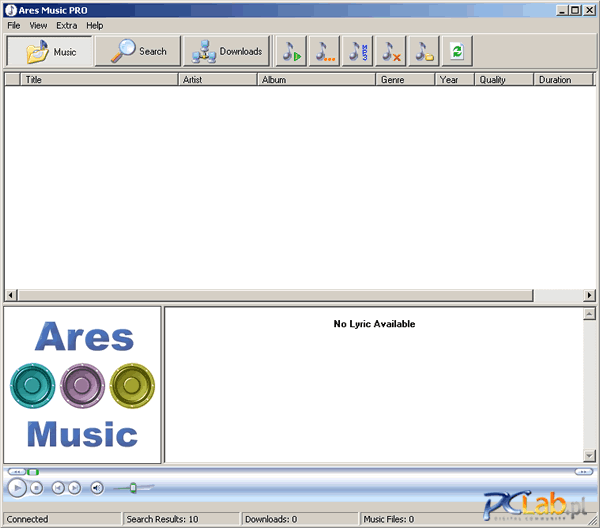Maximize the Ares Music PRO window
The width and height of the screenshot is (600, 528).
click(575, 10)
